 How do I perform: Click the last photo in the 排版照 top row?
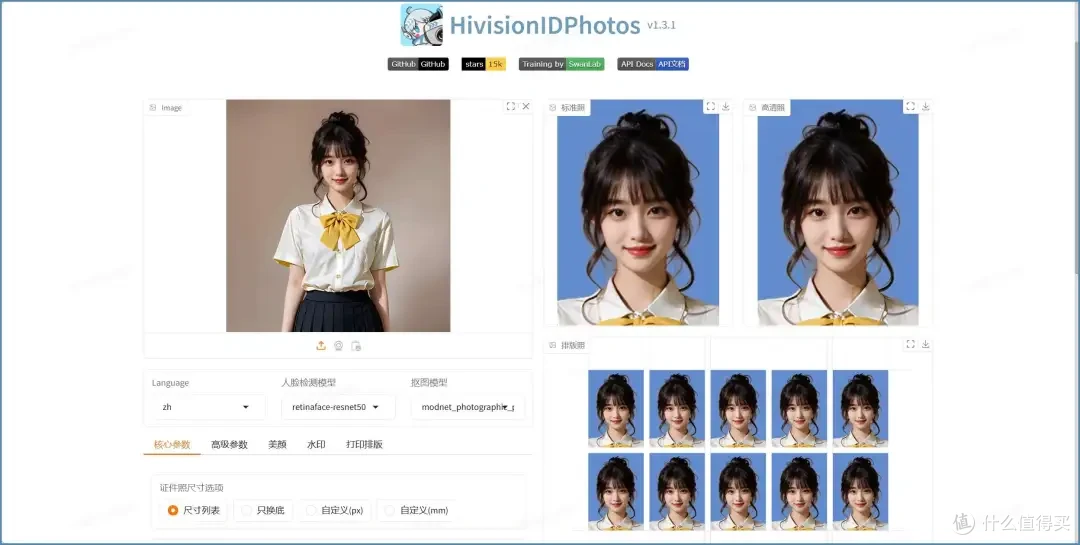point(860,409)
